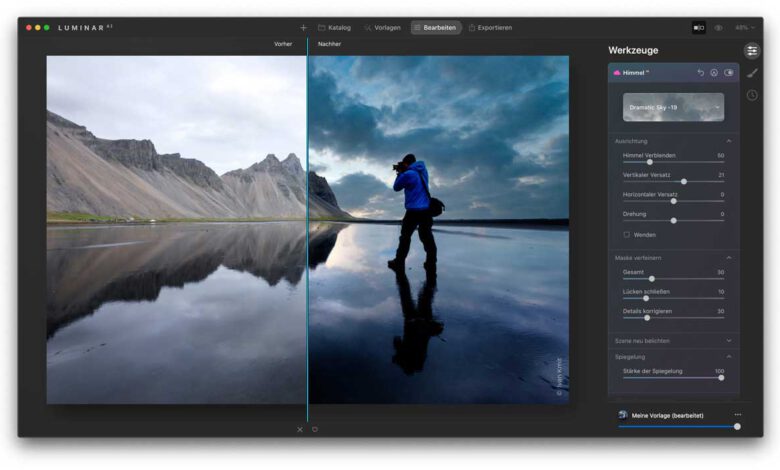Image resolution: width=780 pixels, height=470 pixels.
Task: Click the plus icon to add photos
Action: (303, 28)
